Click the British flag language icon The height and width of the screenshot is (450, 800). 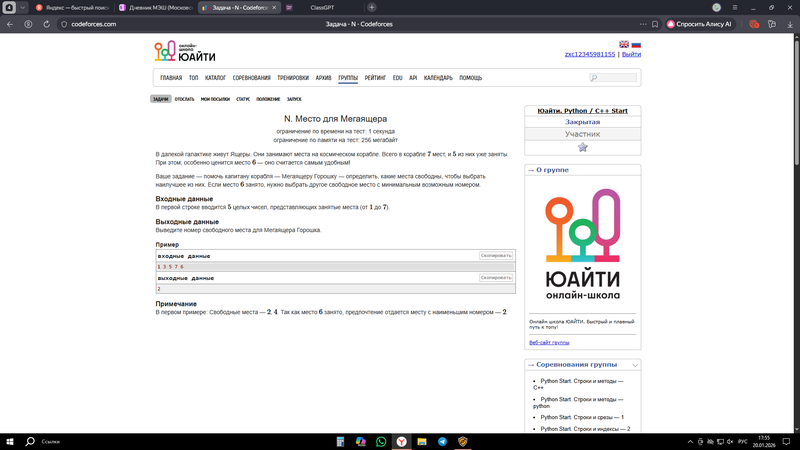pos(624,44)
